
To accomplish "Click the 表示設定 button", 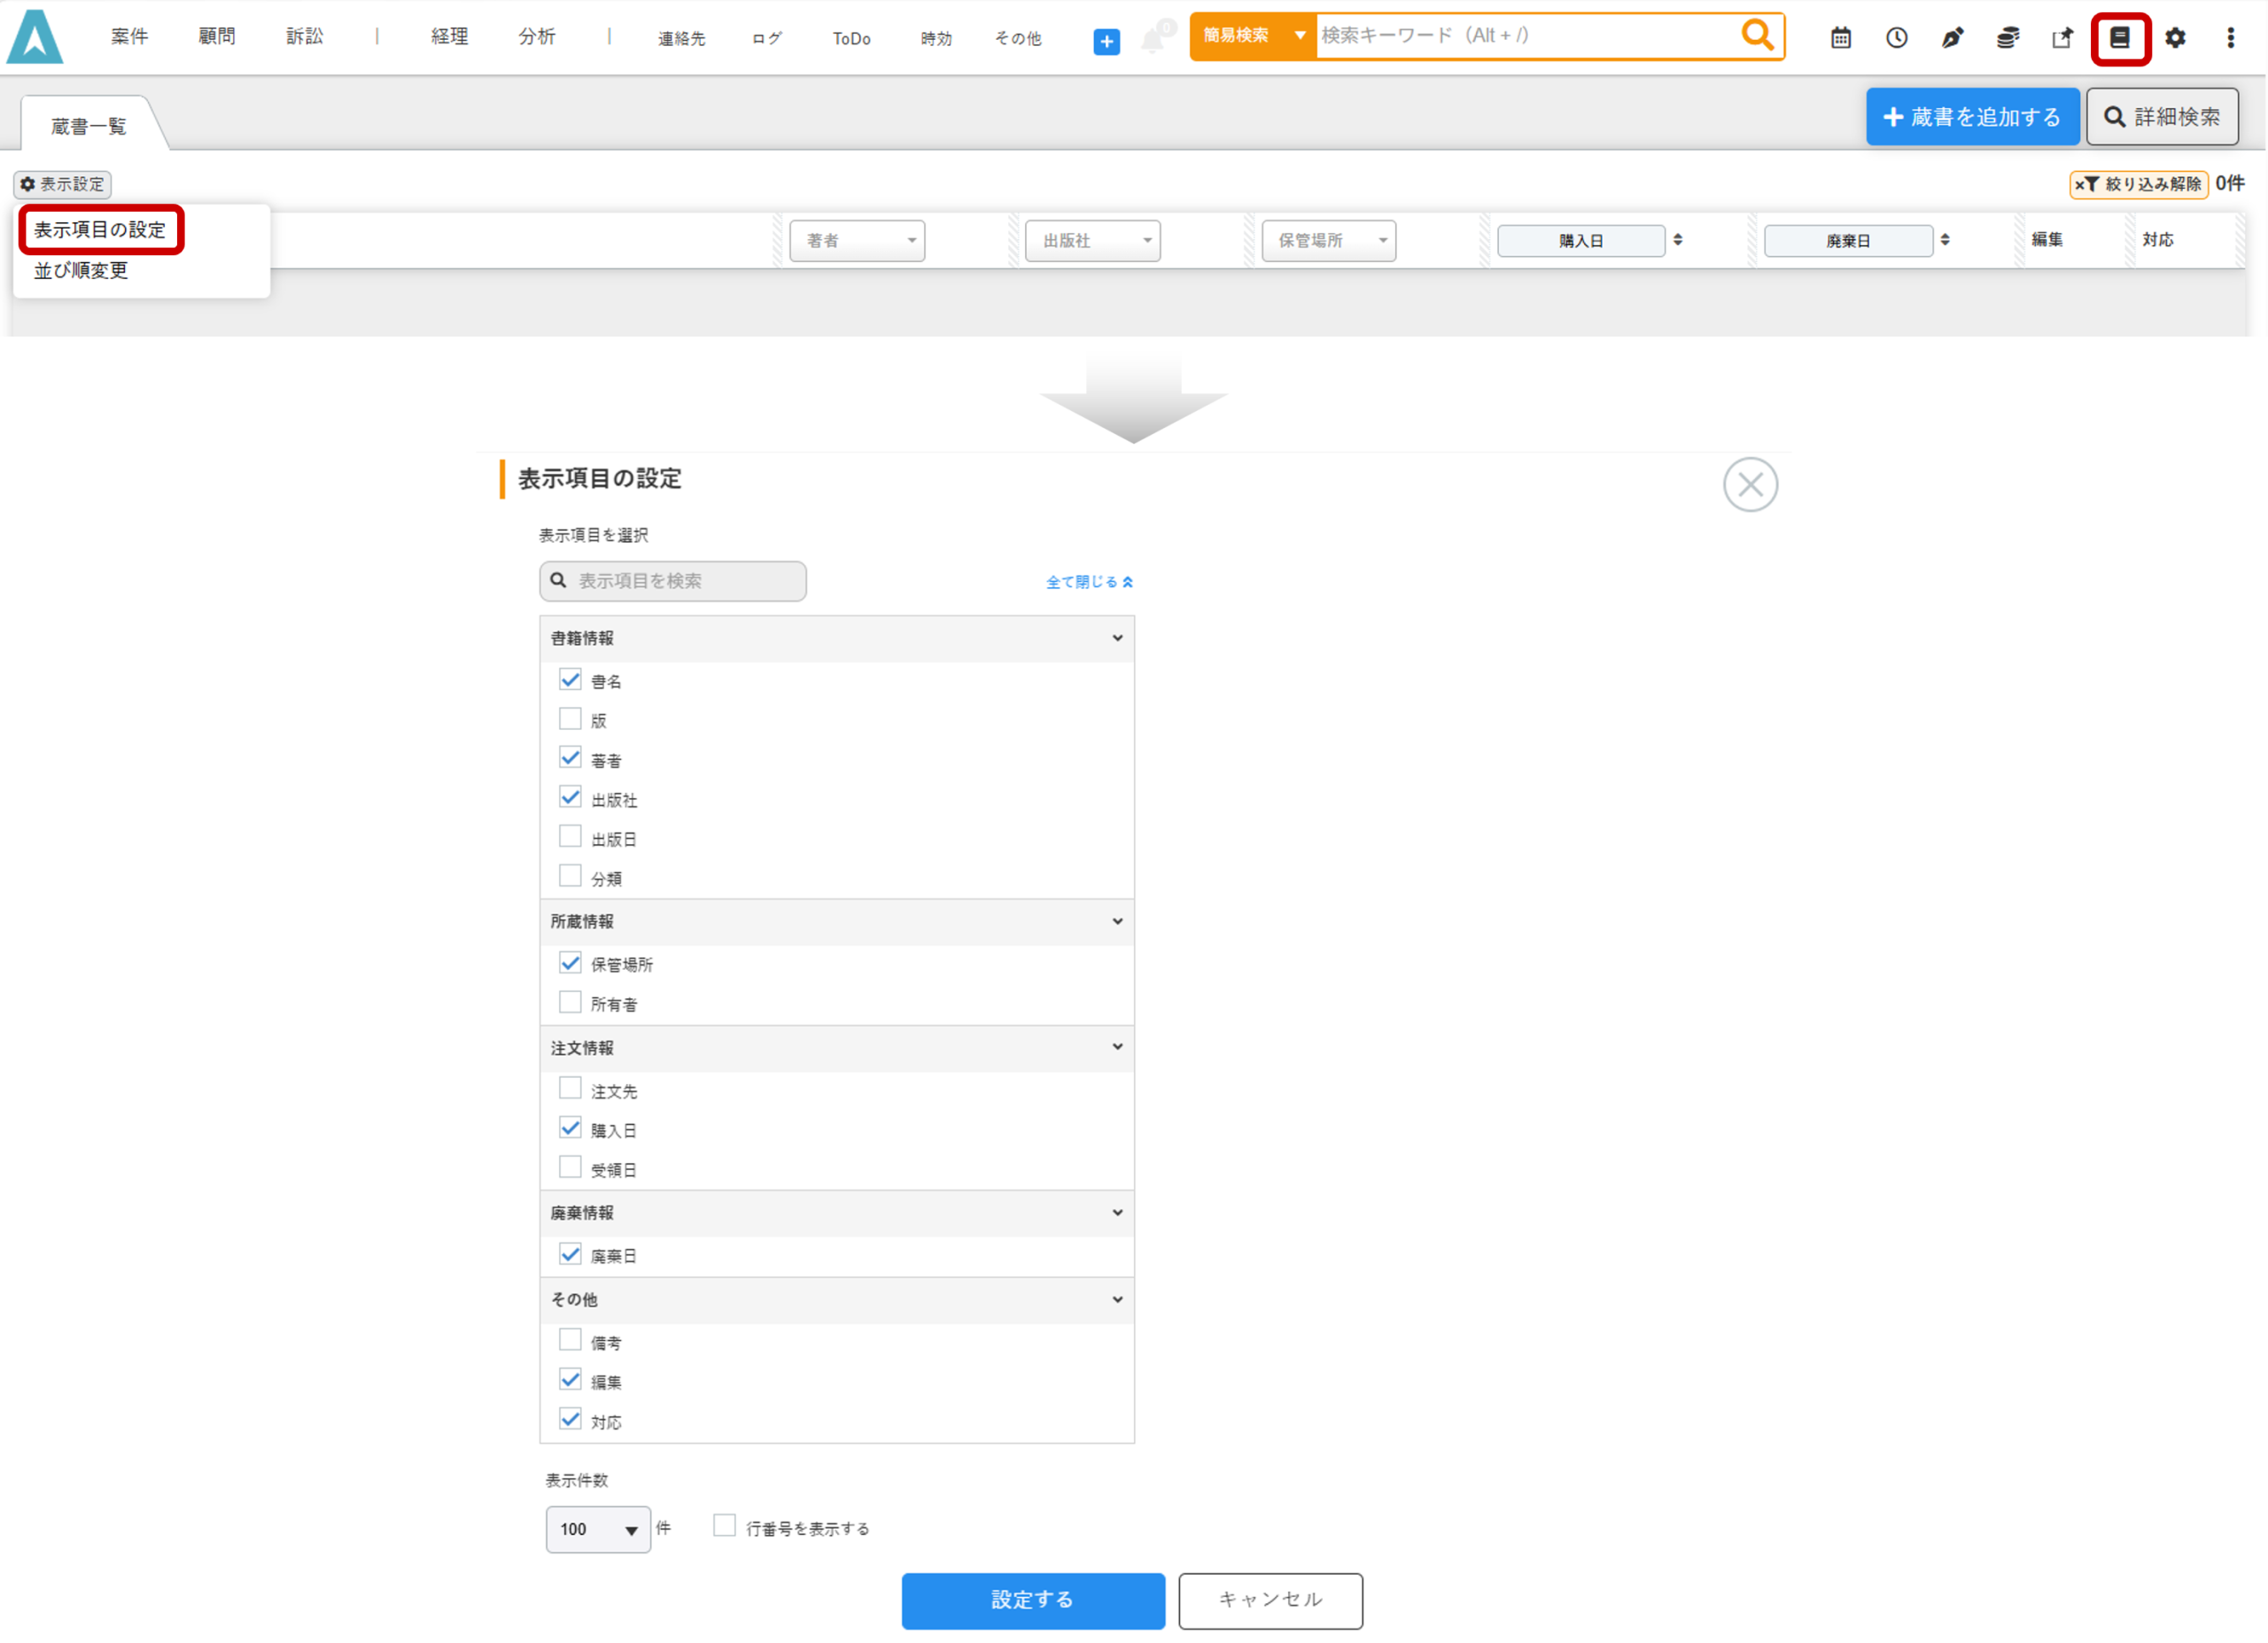I will (63, 184).
